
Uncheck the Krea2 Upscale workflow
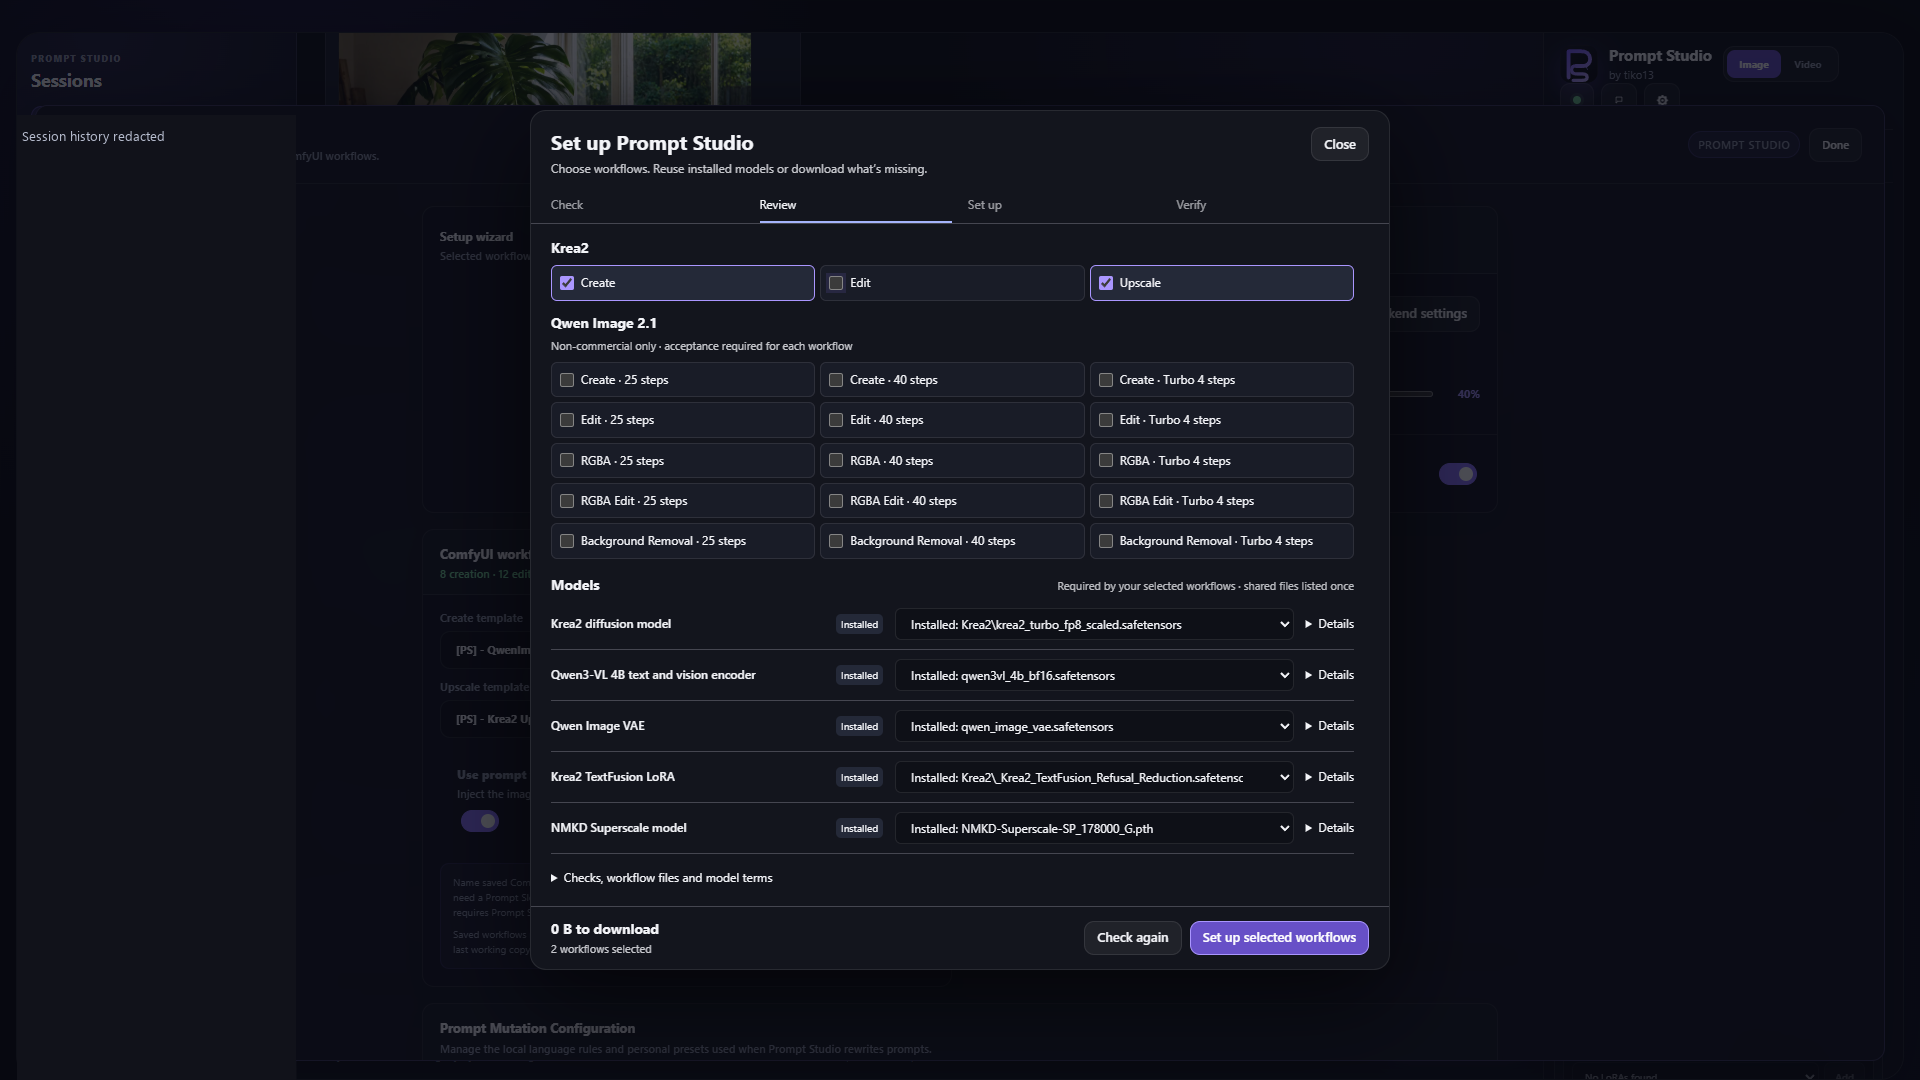(x=1106, y=283)
